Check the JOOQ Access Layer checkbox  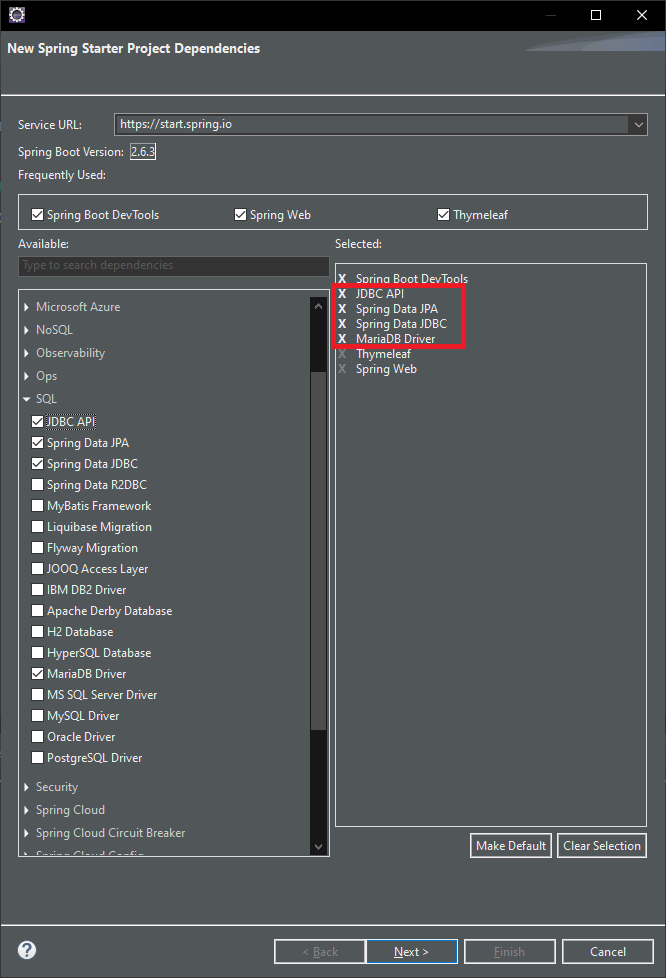37,569
